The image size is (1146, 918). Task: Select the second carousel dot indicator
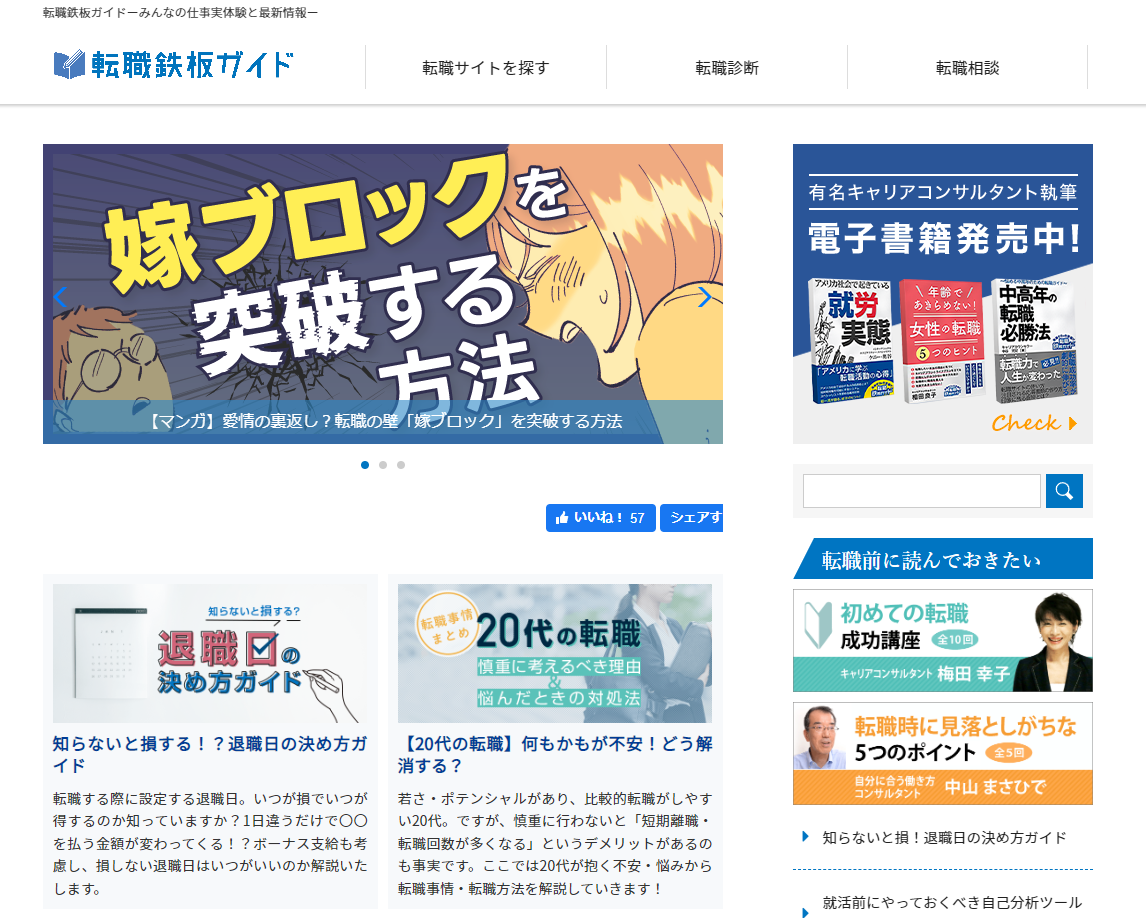pyautogui.click(x=383, y=465)
